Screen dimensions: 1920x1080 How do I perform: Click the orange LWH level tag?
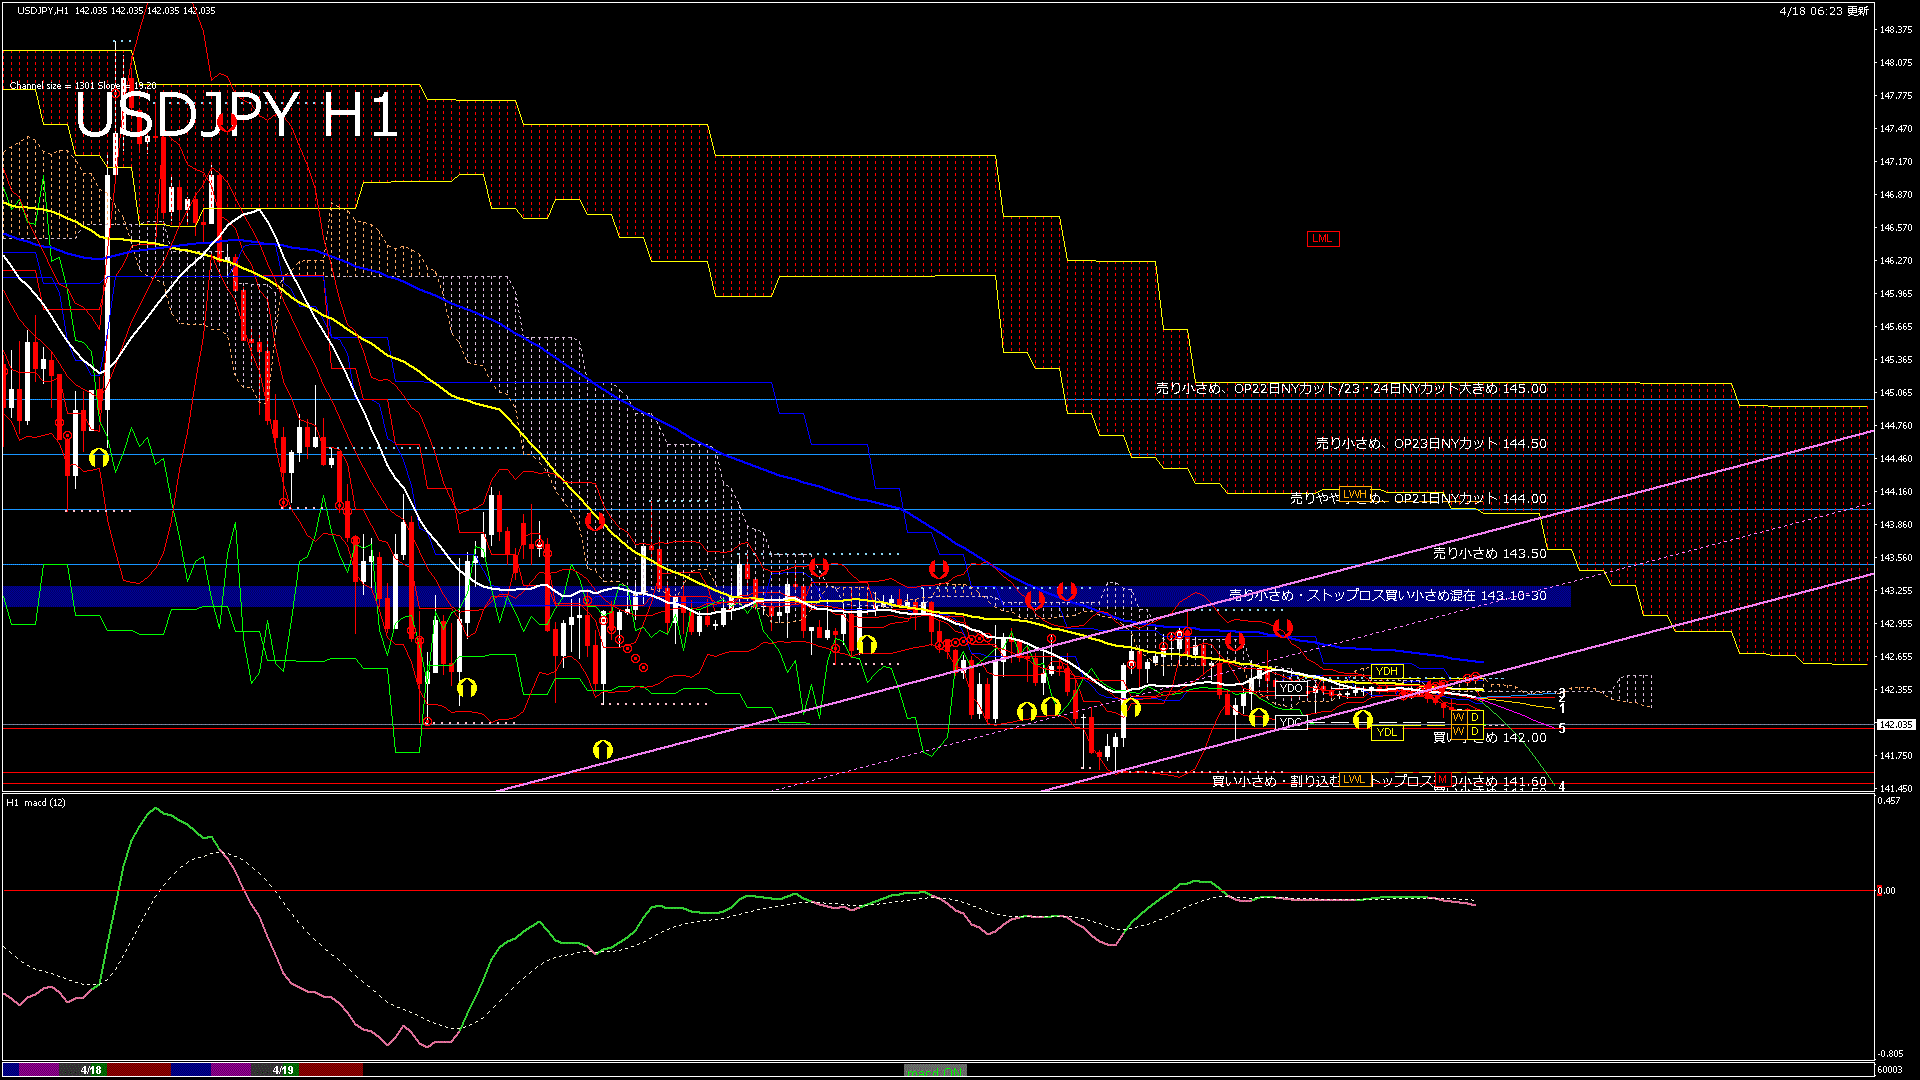pos(1354,494)
